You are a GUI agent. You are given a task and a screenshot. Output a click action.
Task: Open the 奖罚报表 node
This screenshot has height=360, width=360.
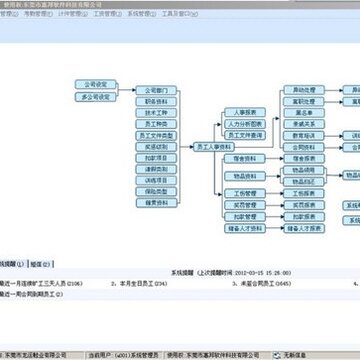304,205
